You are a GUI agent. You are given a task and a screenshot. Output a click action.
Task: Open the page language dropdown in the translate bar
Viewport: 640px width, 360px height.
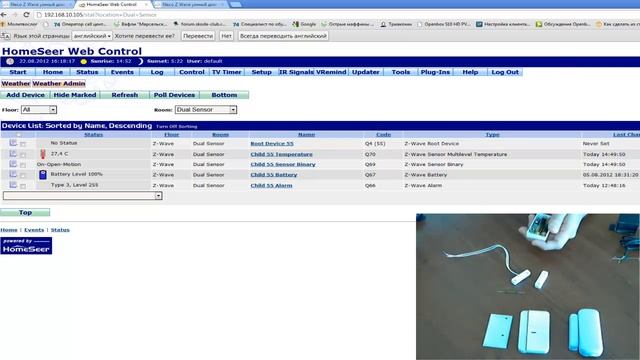point(92,36)
